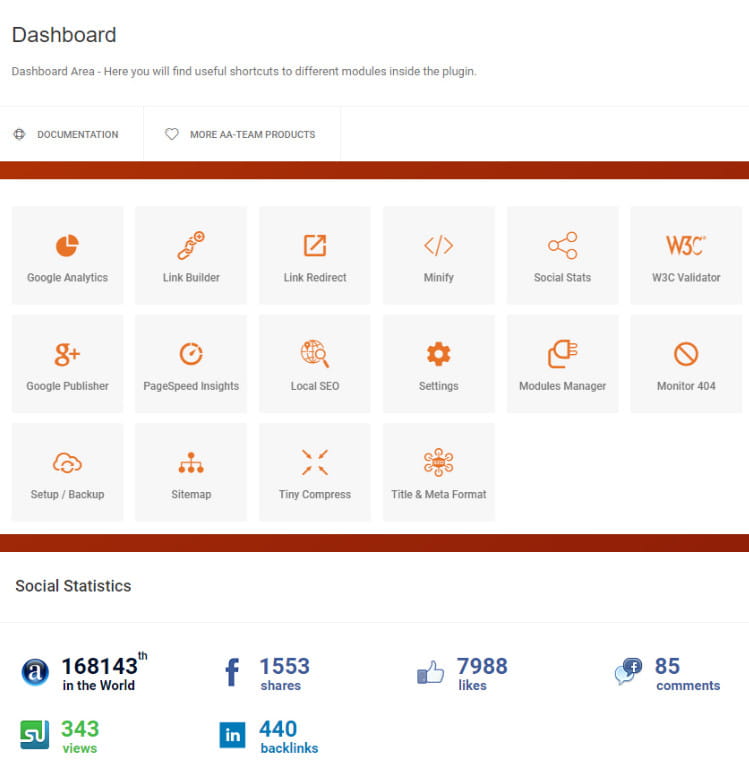The height and width of the screenshot is (782, 749).
Task: Click the Title & Meta Format icon
Action: (x=438, y=462)
